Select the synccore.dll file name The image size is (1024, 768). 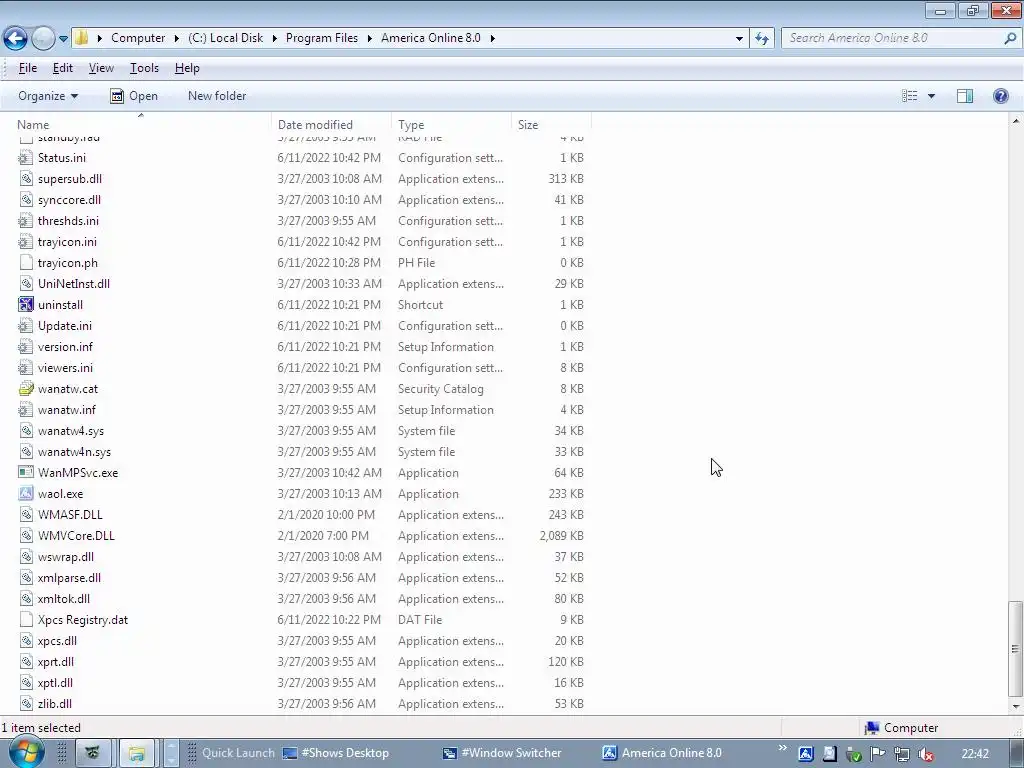(69, 200)
